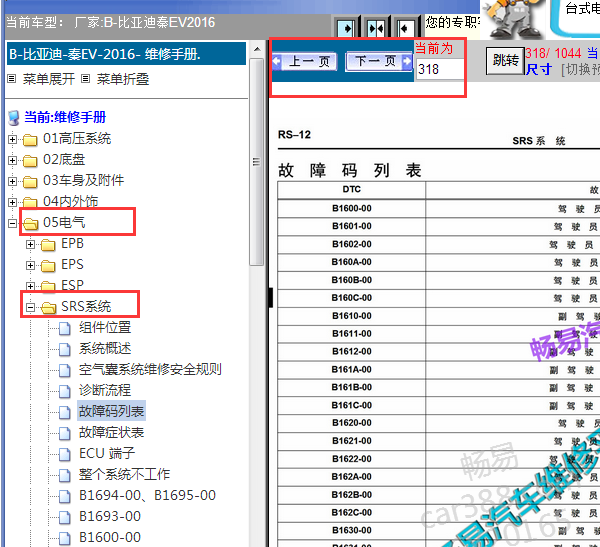Expand the ESP subfolder
The image size is (600, 547).
click(30, 286)
